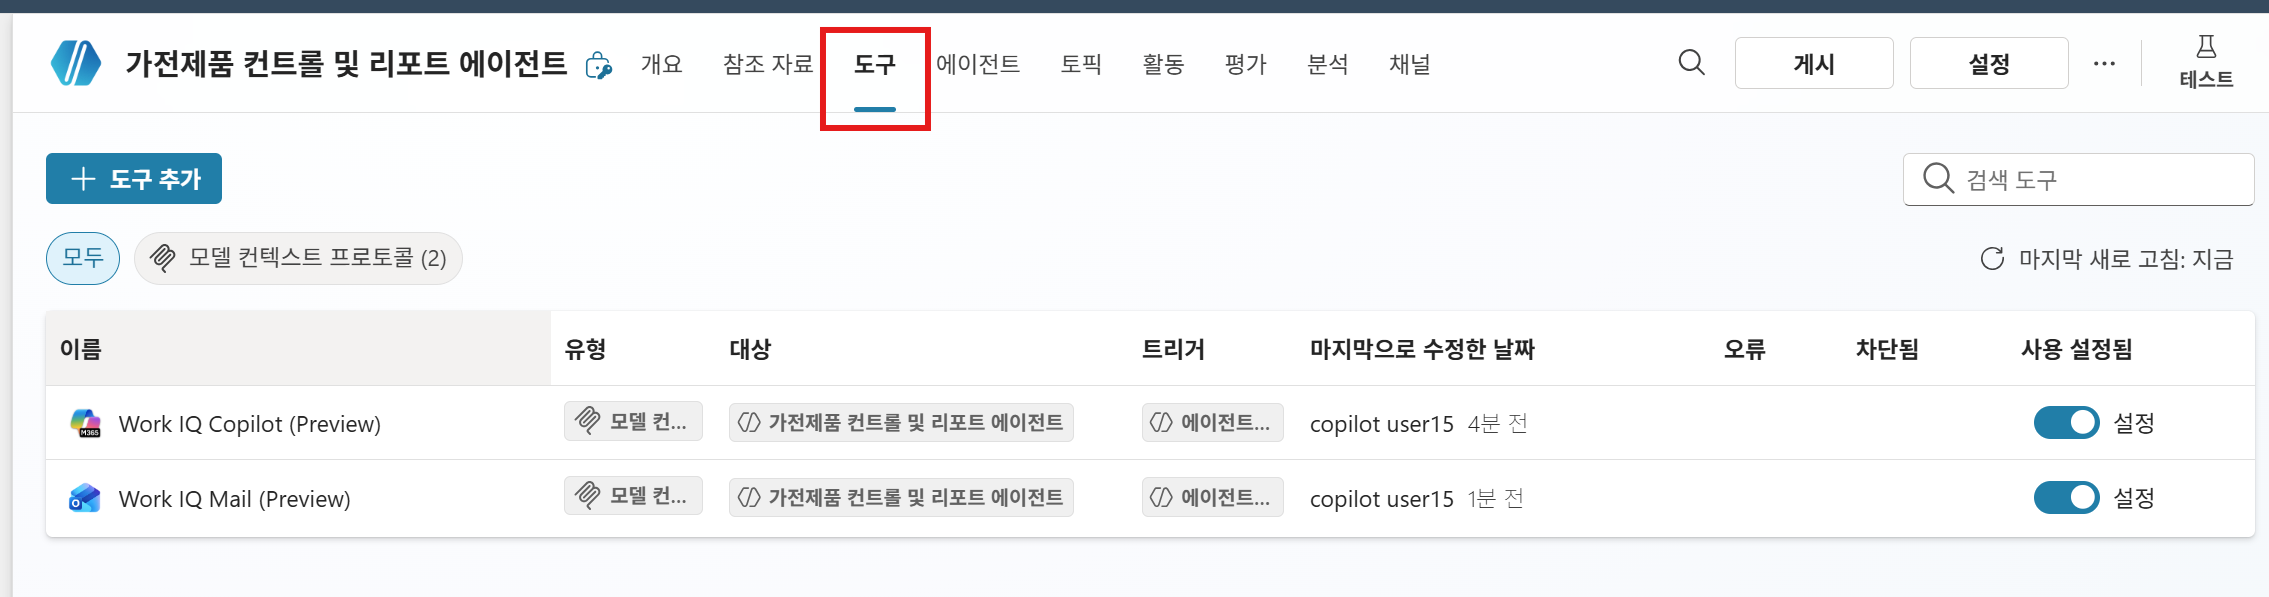Click the Work IQ Mail row icon
The width and height of the screenshot is (2269, 597).
point(85,498)
